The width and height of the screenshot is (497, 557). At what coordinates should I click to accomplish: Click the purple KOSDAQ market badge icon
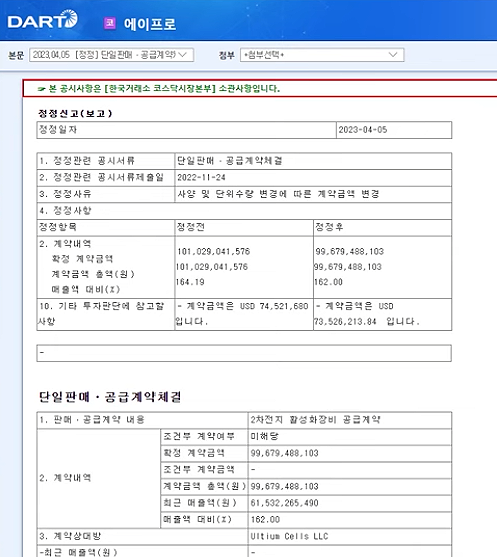coord(110,23)
